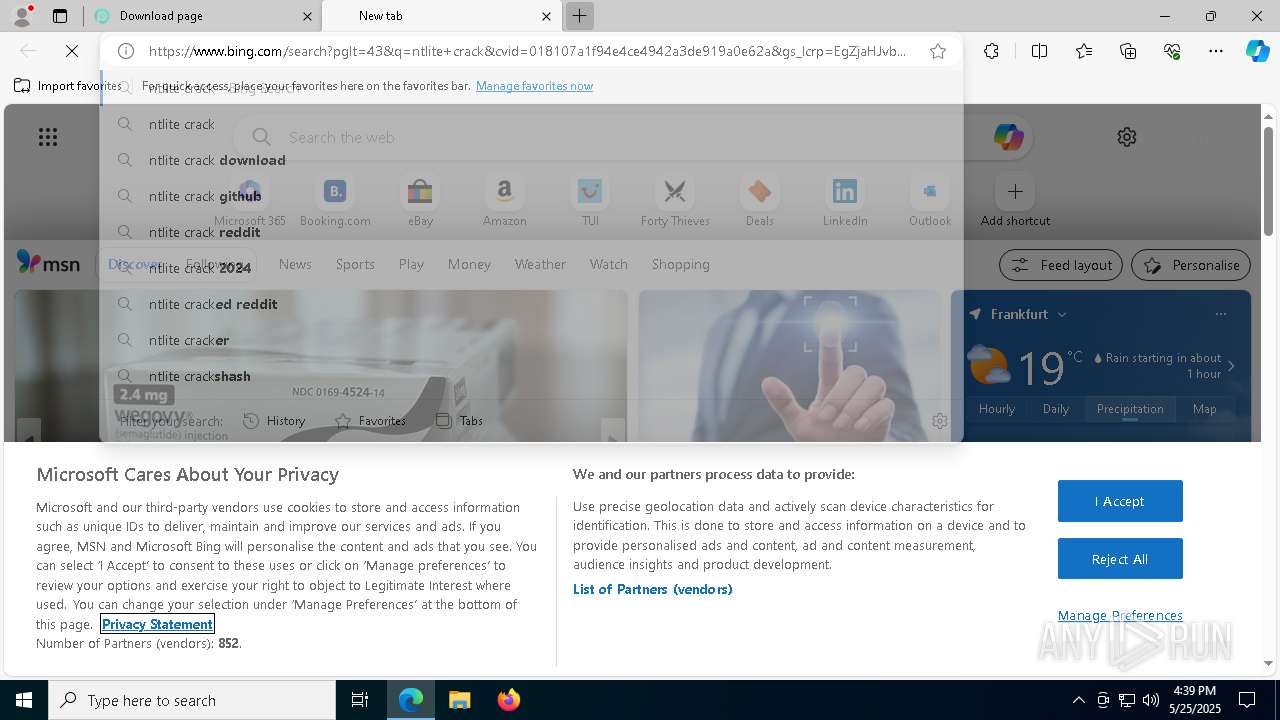Switch weather to Map view
The height and width of the screenshot is (720, 1280).
click(x=1204, y=409)
